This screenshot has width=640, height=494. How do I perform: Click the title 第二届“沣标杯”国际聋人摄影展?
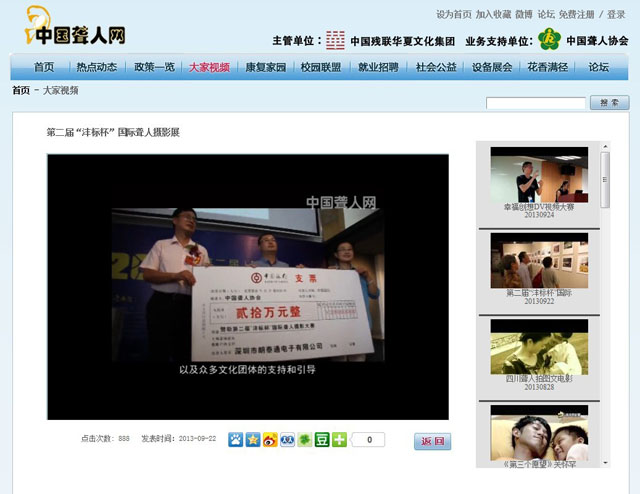pyautogui.click(x=113, y=132)
